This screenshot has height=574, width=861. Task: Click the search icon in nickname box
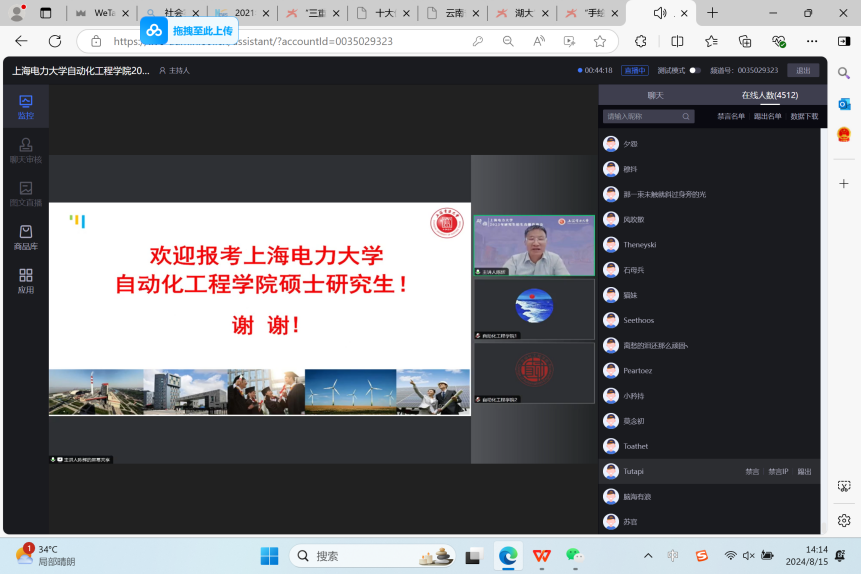click(686, 116)
